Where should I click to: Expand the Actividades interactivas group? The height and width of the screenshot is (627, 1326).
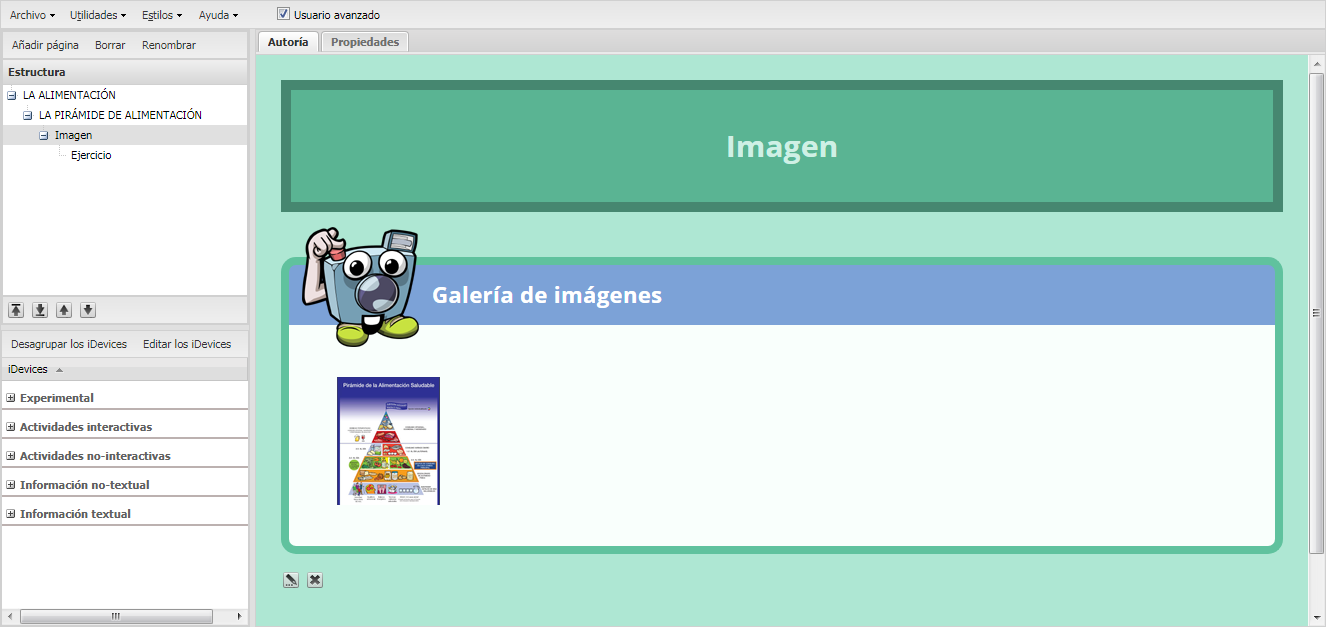click(11, 427)
